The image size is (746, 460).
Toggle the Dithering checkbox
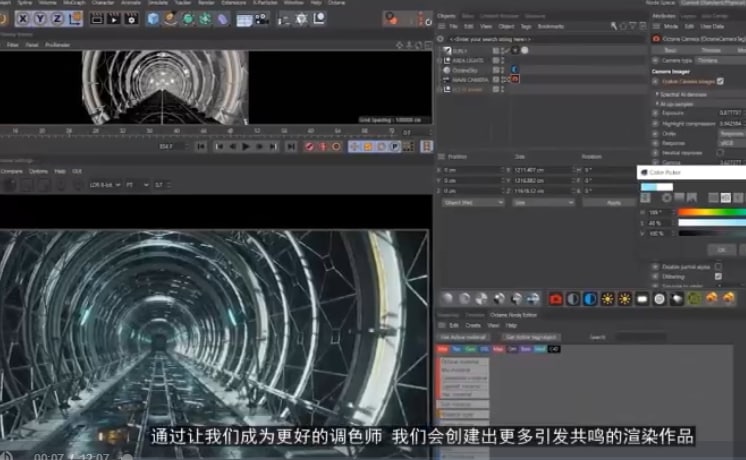point(718,276)
